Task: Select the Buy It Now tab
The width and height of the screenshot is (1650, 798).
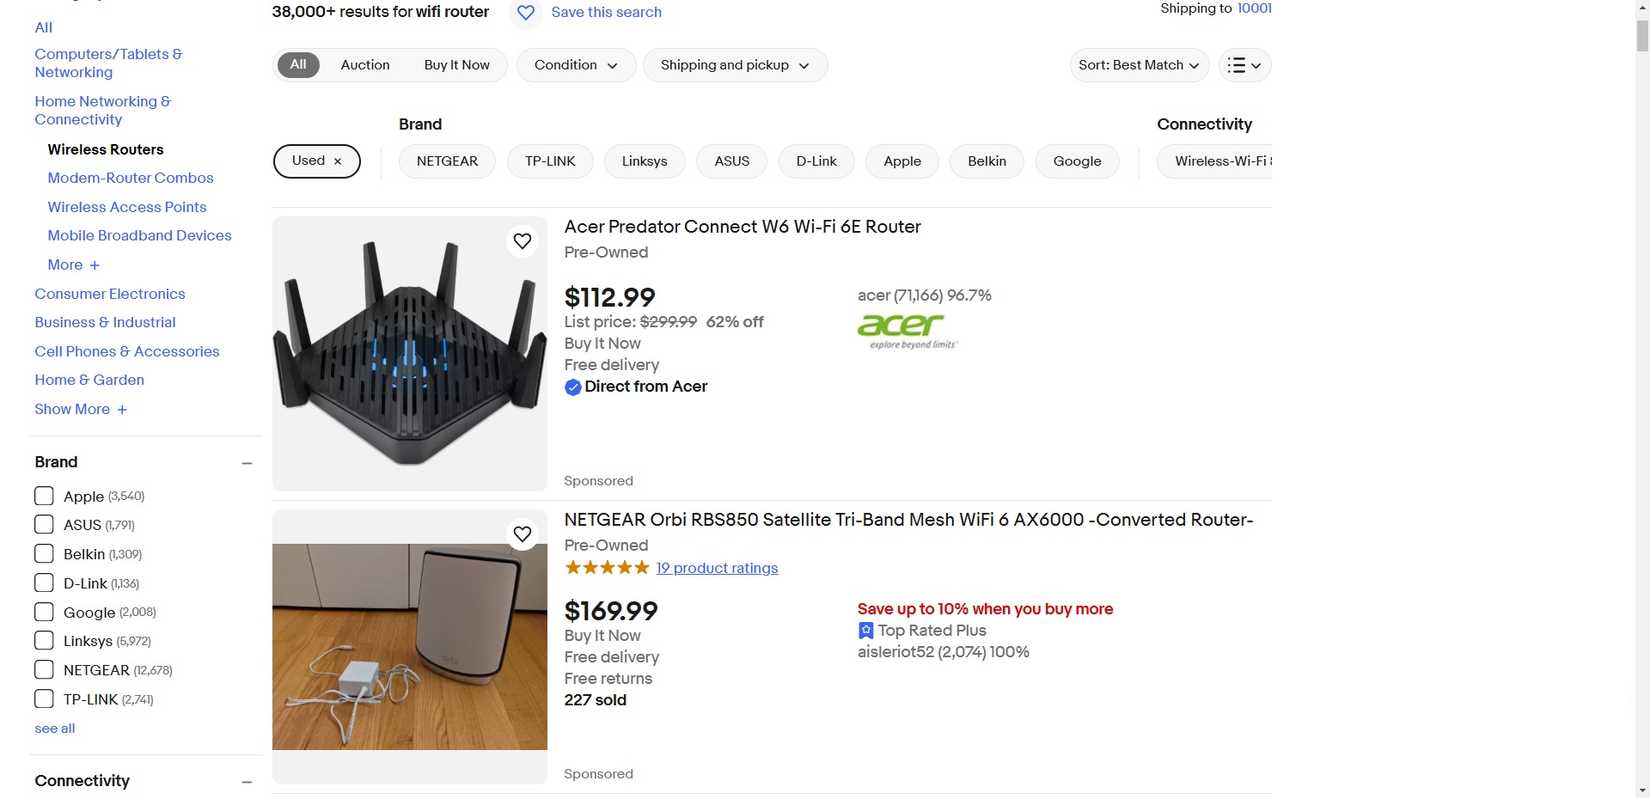Action: (x=456, y=64)
